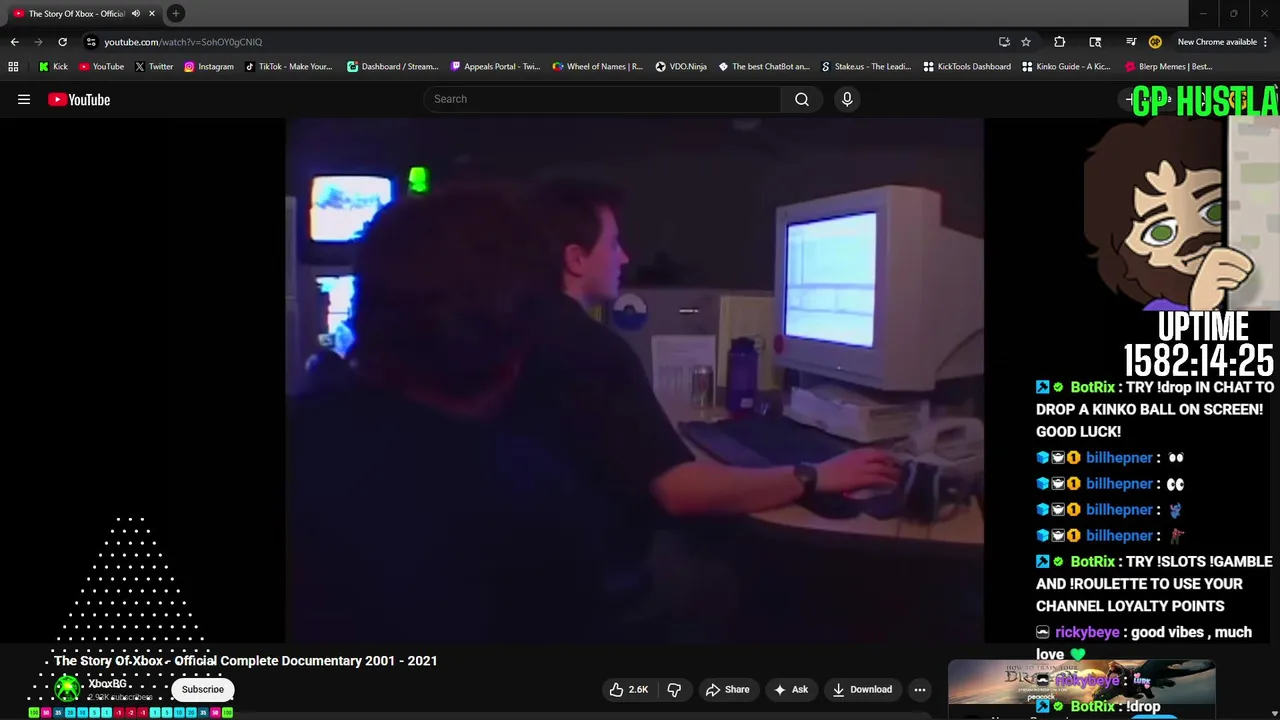The height and width of the screenshot is (720, 1280).
Task: Open Blerp Memes bookmark
Action: (x=1169, y=67)
